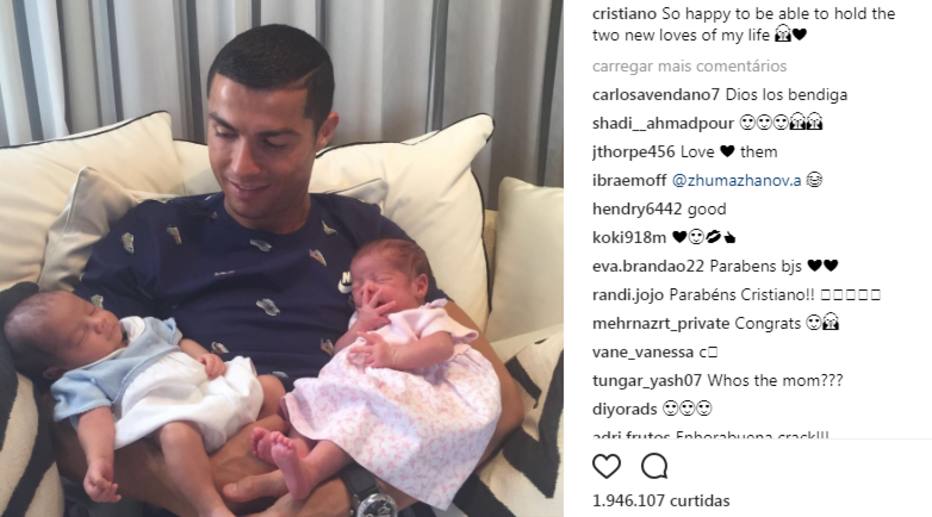This screenshot has height=517, width=932.
Task: Visit shadi__ahmadpour profile
Action: (x=663, y=123)
